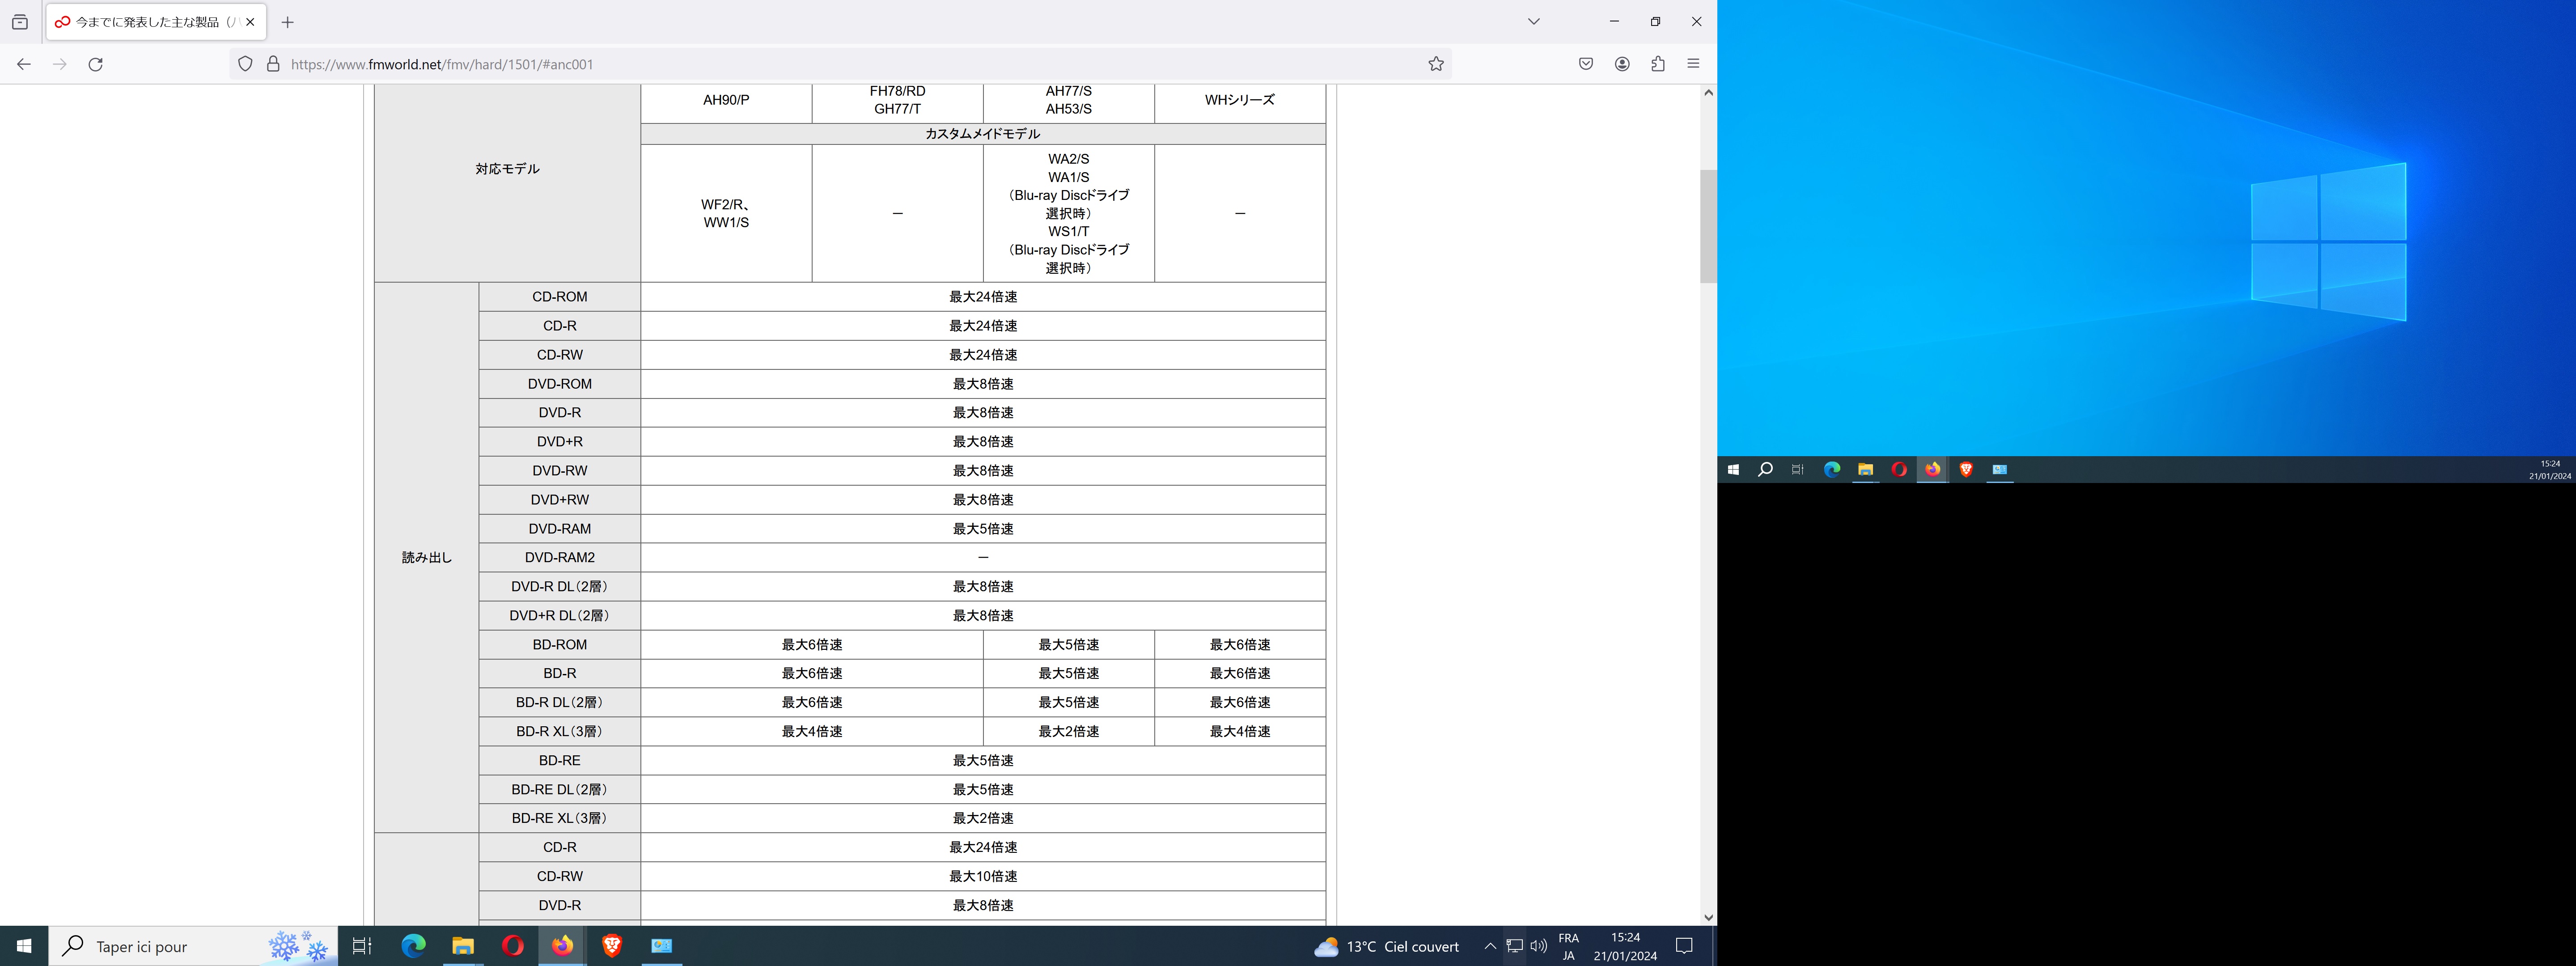Reload the current page
2576x966 pixels.
[x=96, y=64]
